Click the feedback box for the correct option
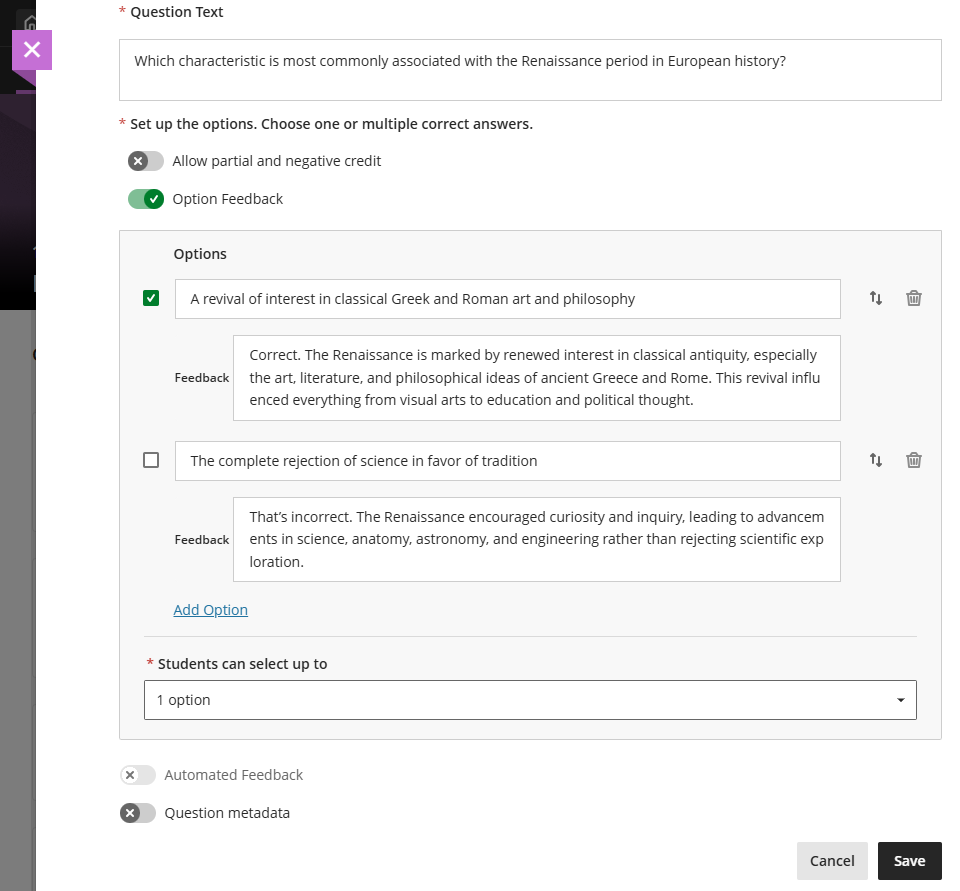Image resolution: width=960 pixels, height=891 pixels. pyautogui.click(x=536, y=377)
